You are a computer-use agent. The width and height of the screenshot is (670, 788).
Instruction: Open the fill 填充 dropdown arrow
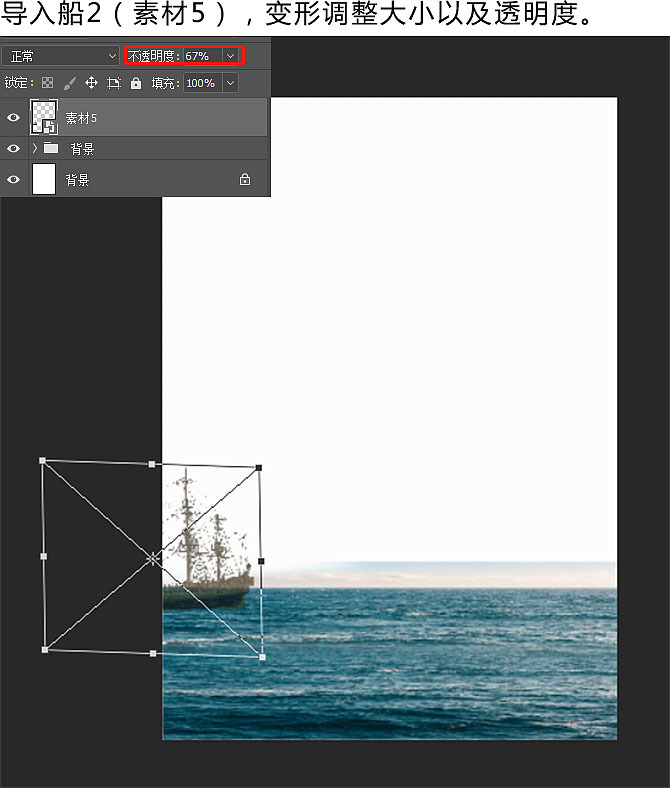[x=231, y=83]
